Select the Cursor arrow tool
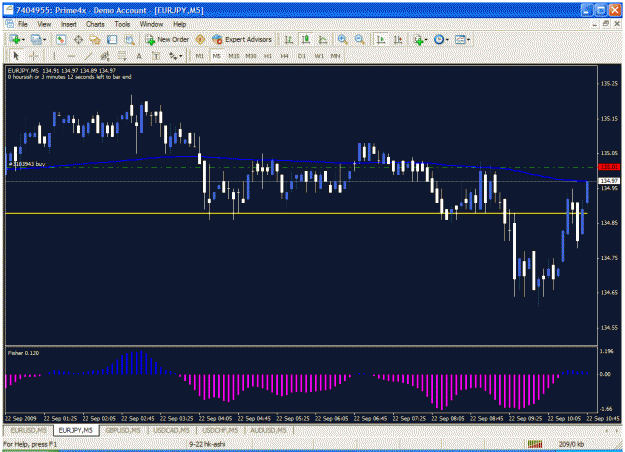Viewport: 625px width, 452px height. tap(16, 56)
